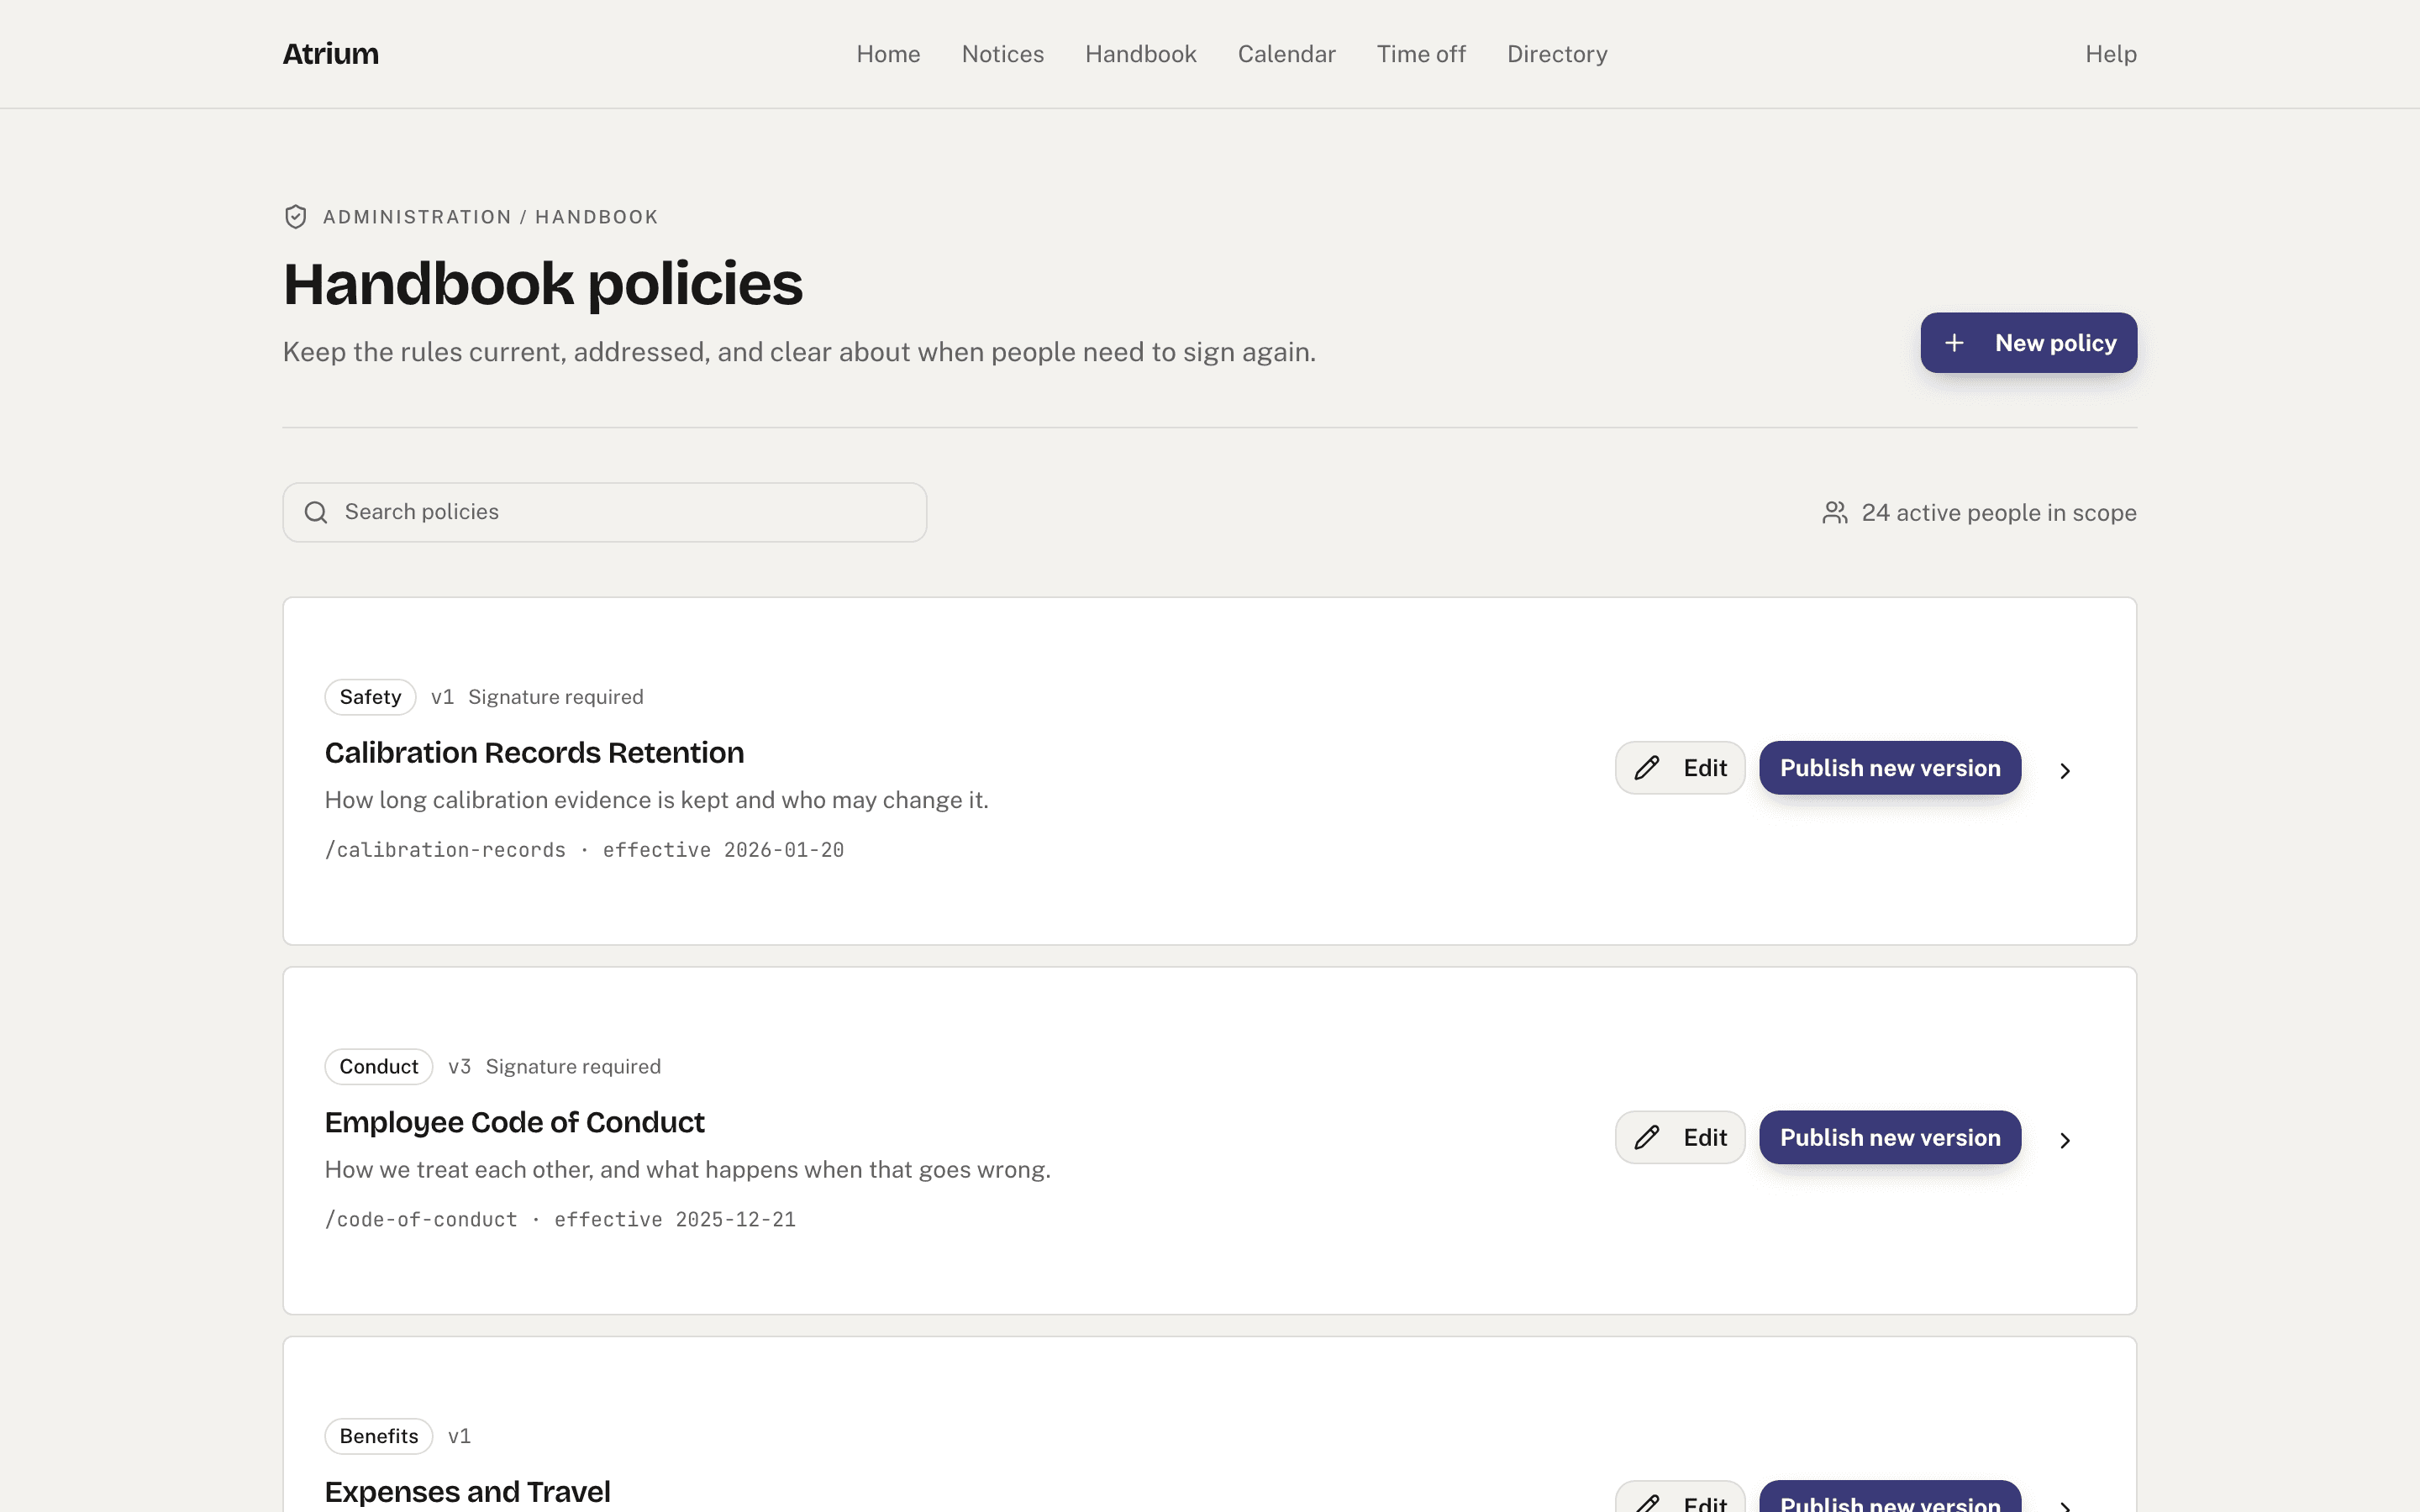
Task: Publish new version of Calibration Records Retention
Action: click(x=1890, y=768)
